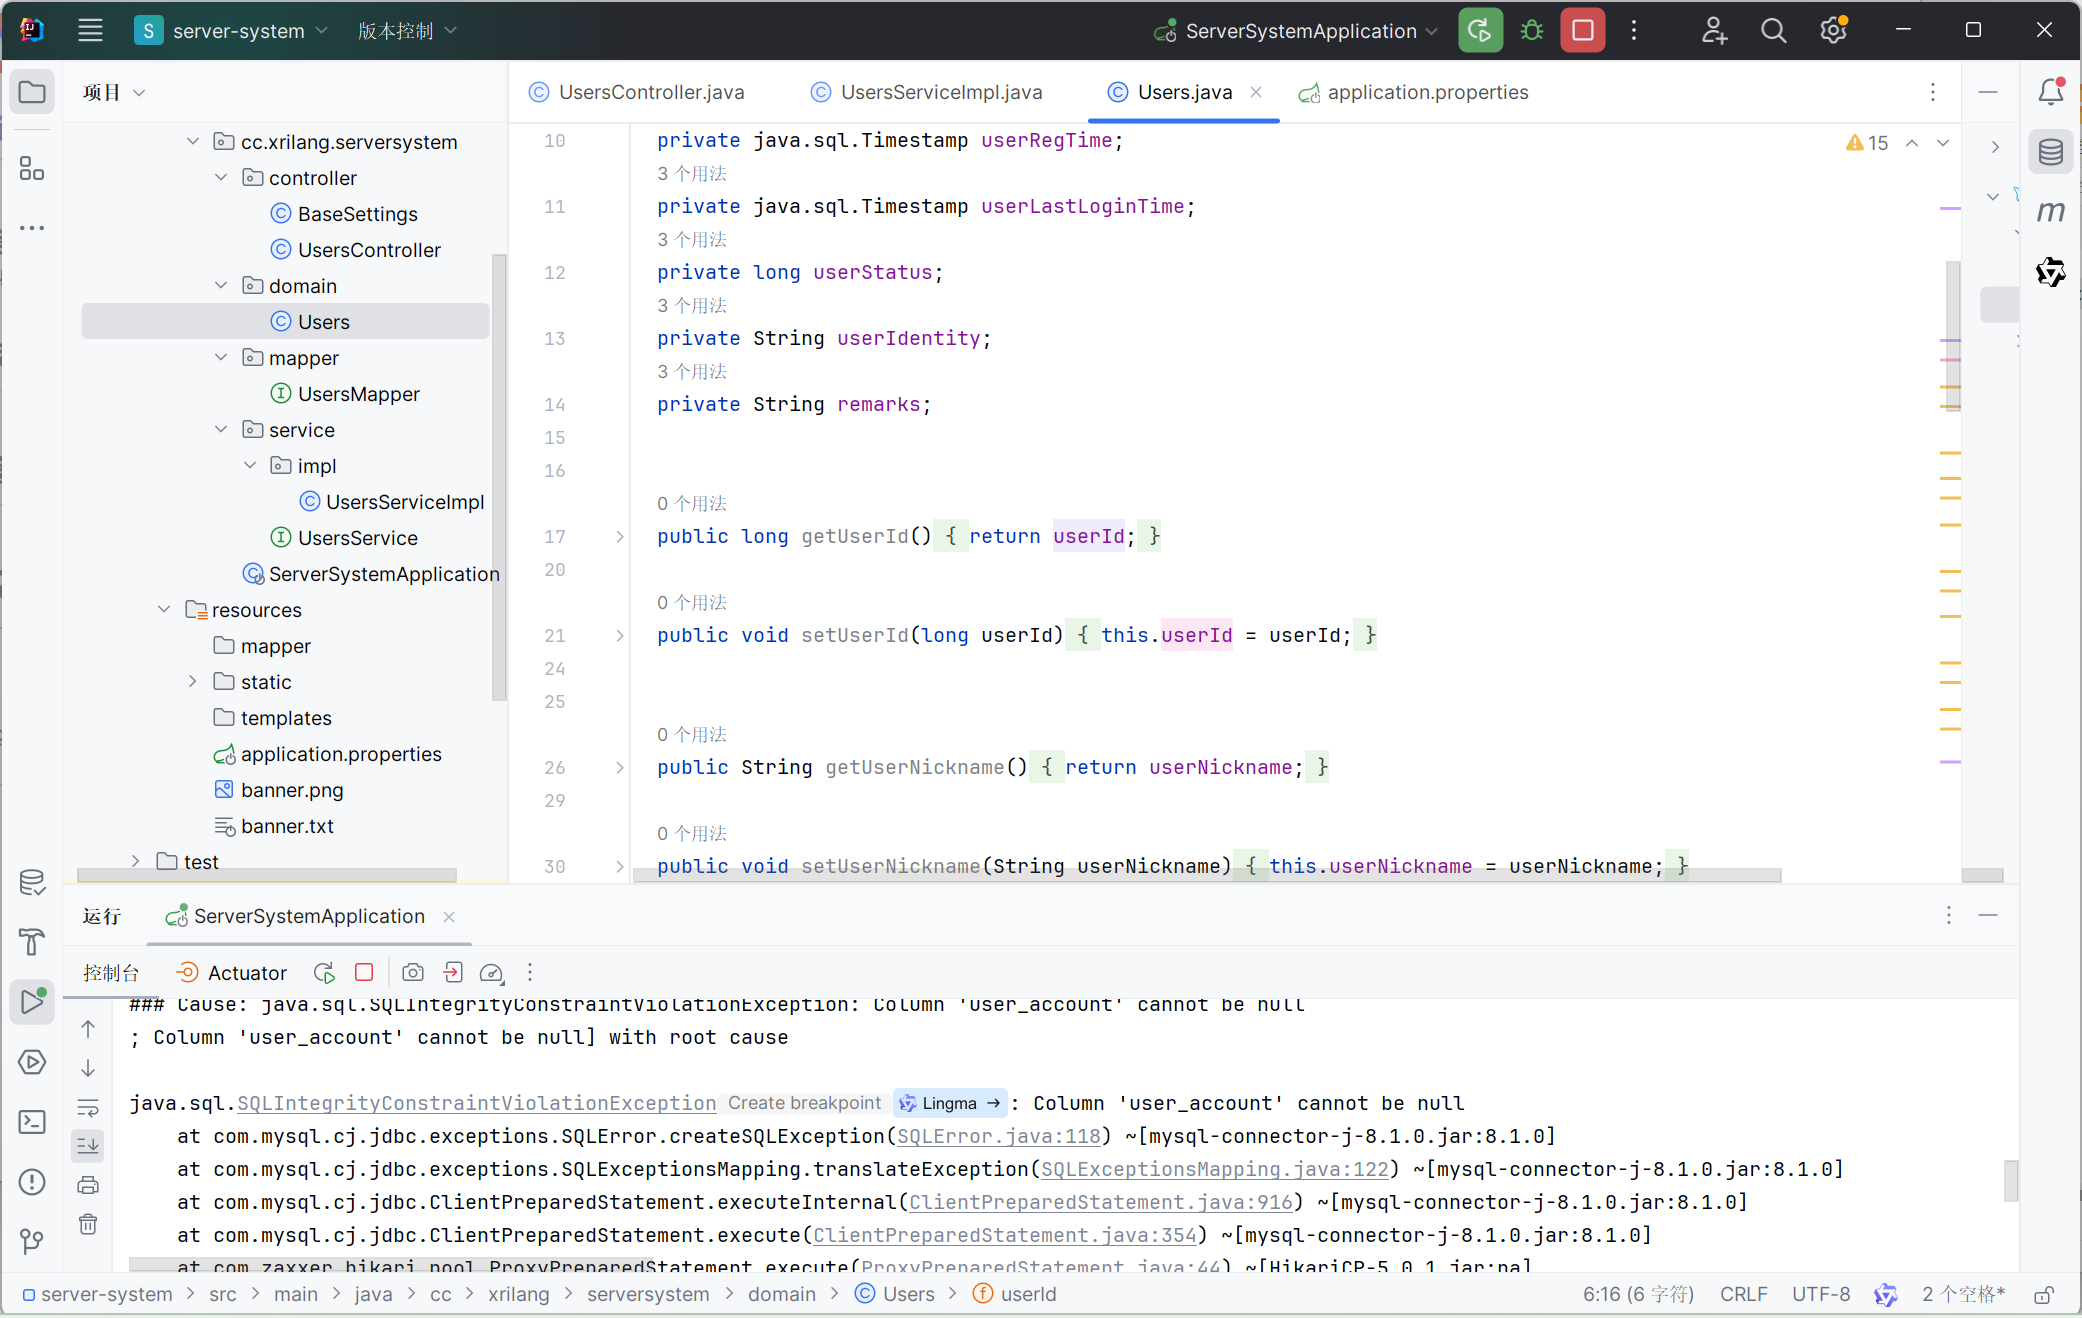This screenshot has height=1318, width=2082.
Task: Click the red Stop square in Run panel
Action: click(x=364, y=972)
